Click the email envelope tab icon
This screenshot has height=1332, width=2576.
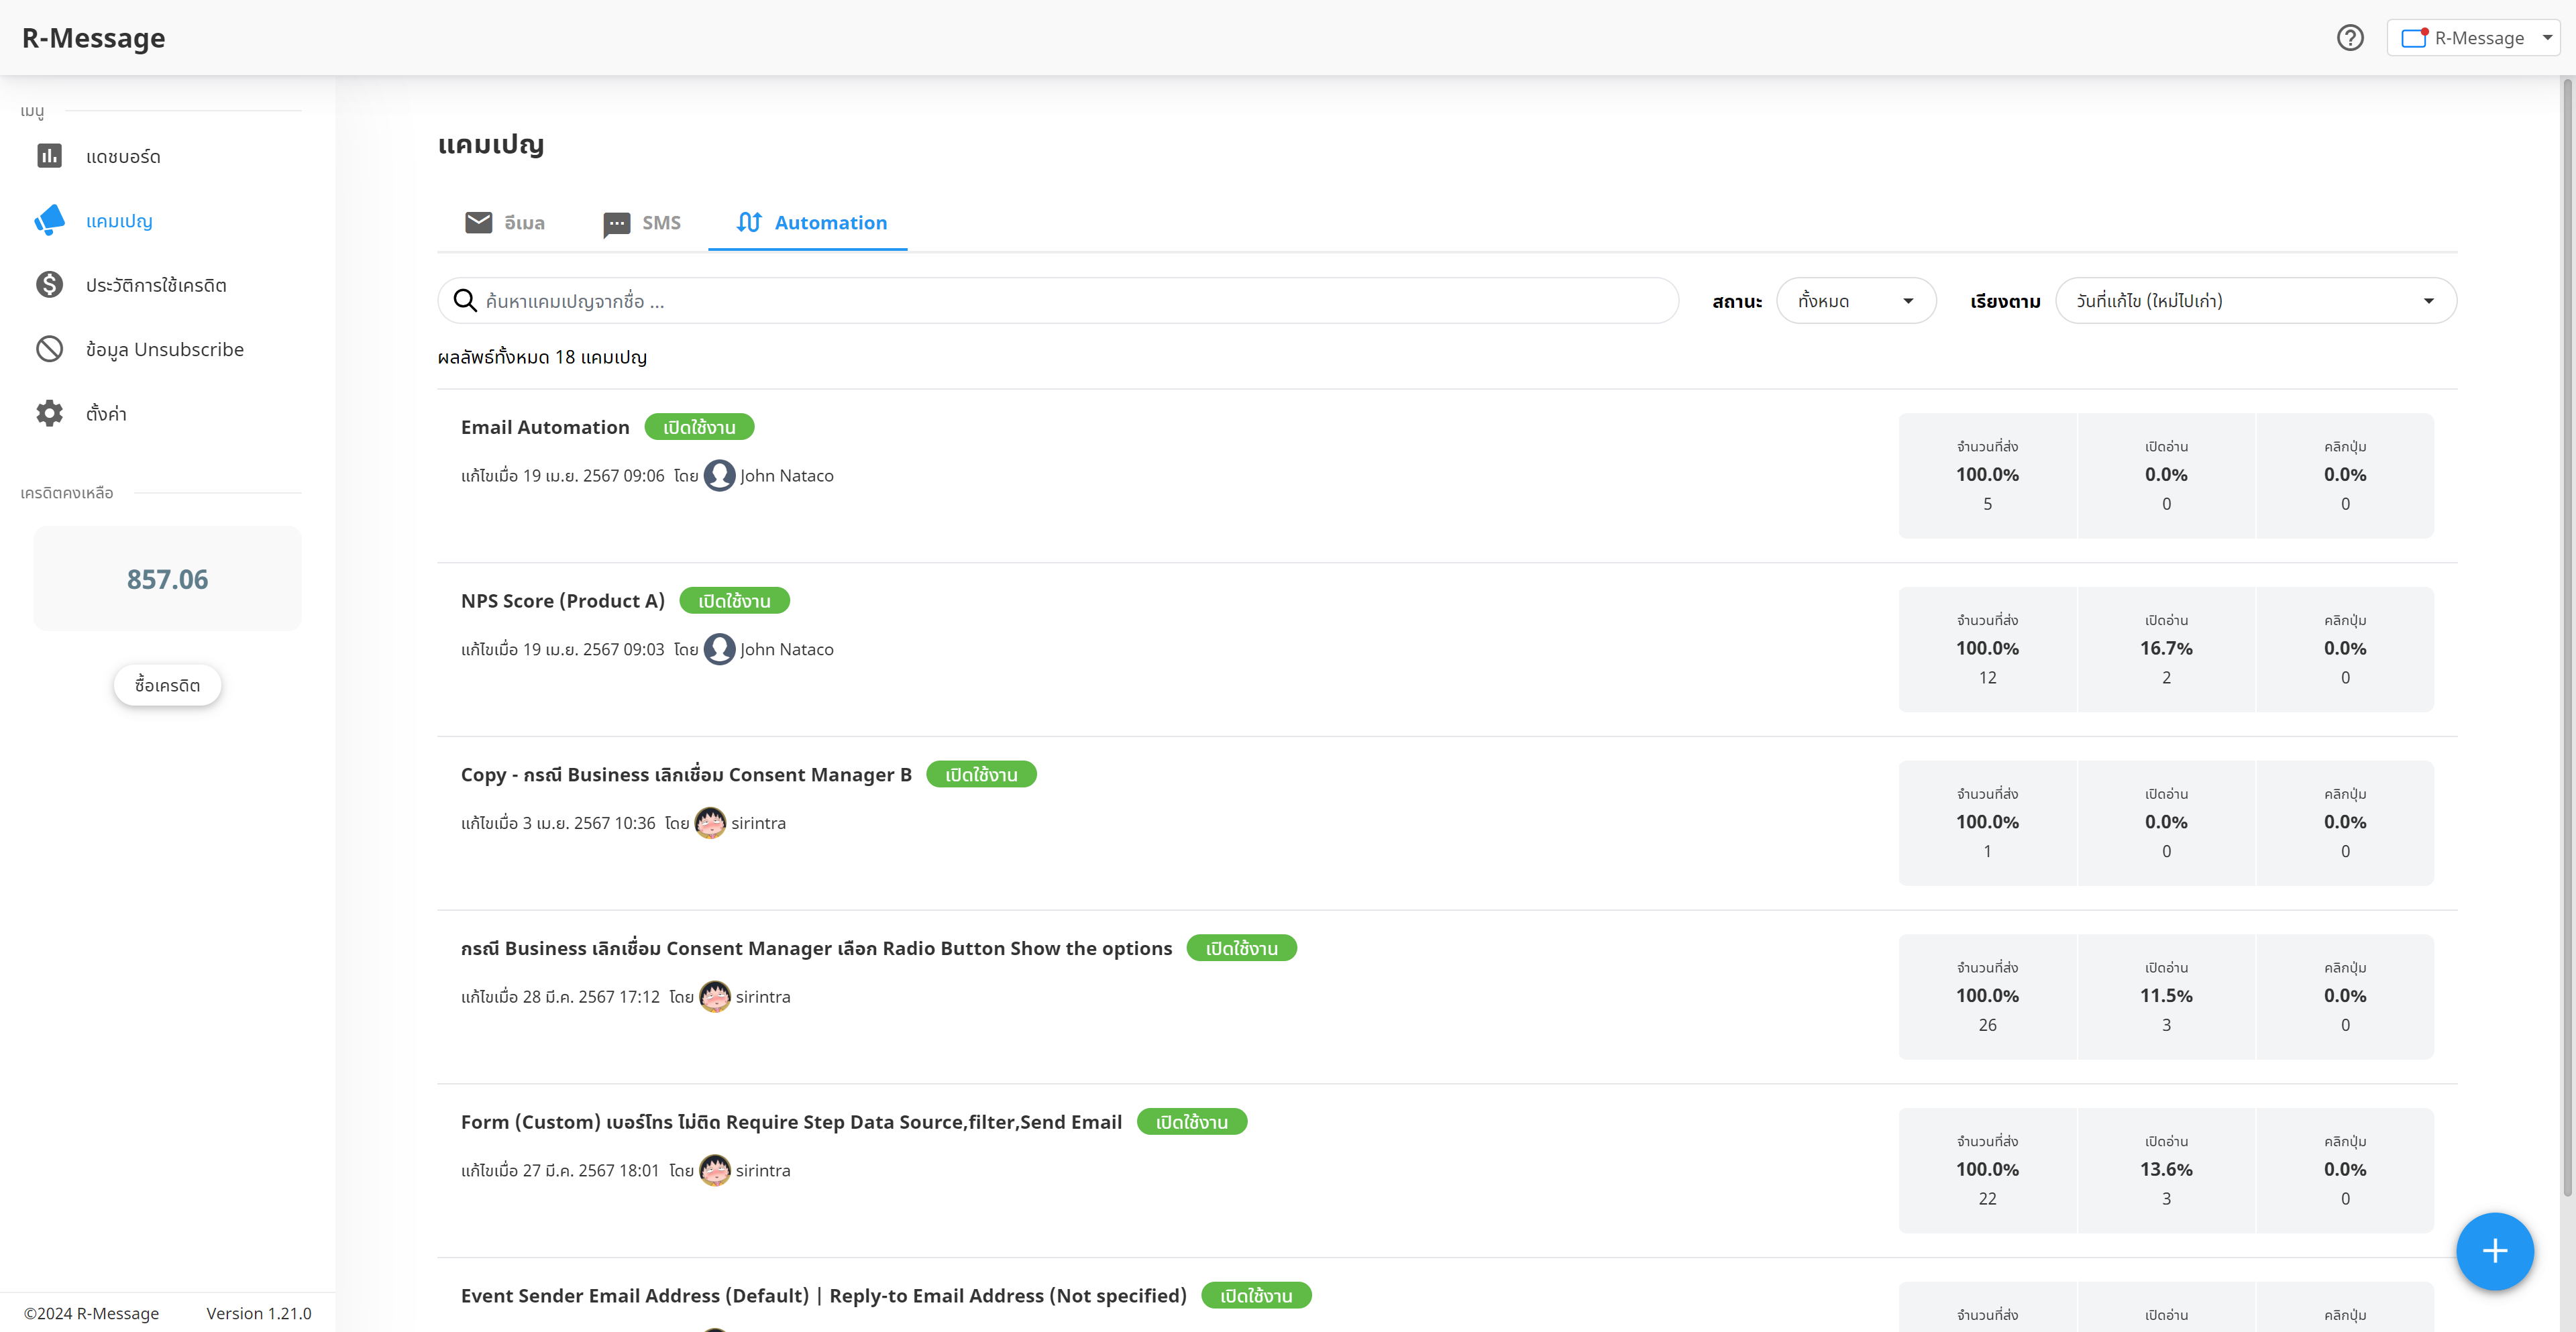click(479, 222)
